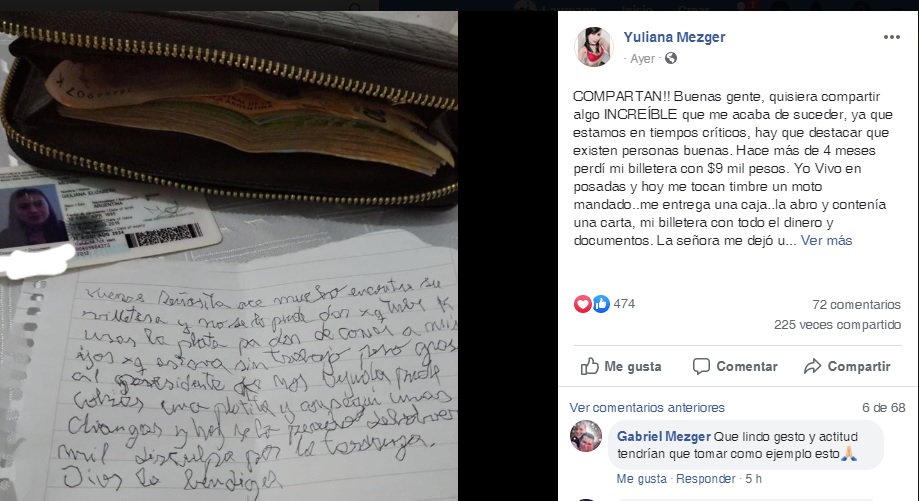Click the wallet and letter photo
Viewport: 919px width, 501px height.
229,256
